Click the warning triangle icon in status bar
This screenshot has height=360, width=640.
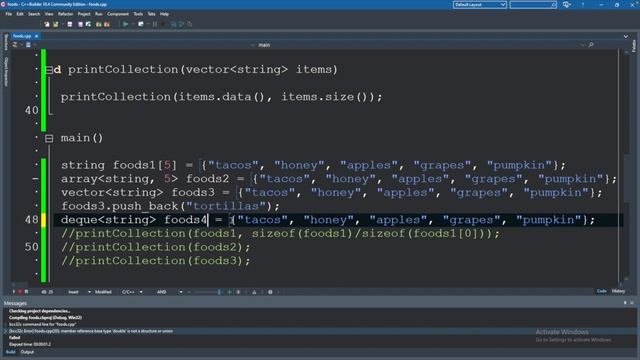tap(254, 292)
